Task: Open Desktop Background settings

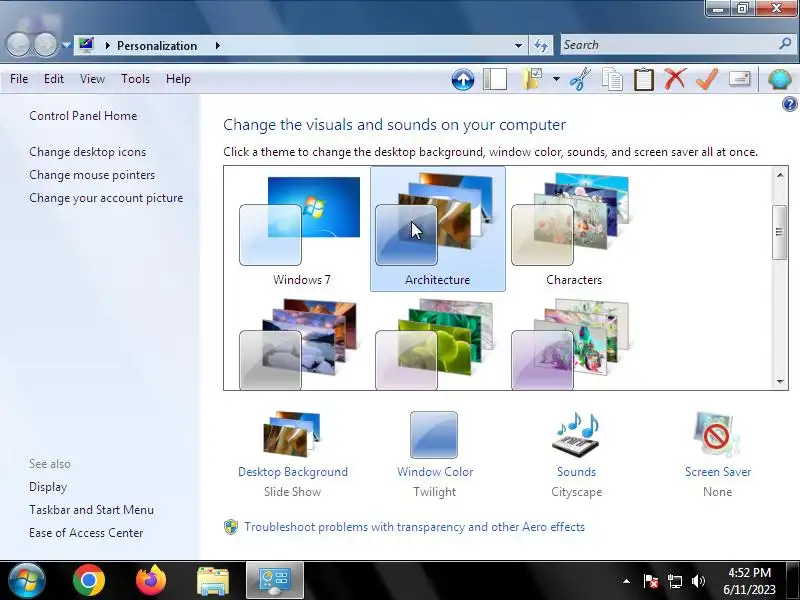Action: [293, 454]
